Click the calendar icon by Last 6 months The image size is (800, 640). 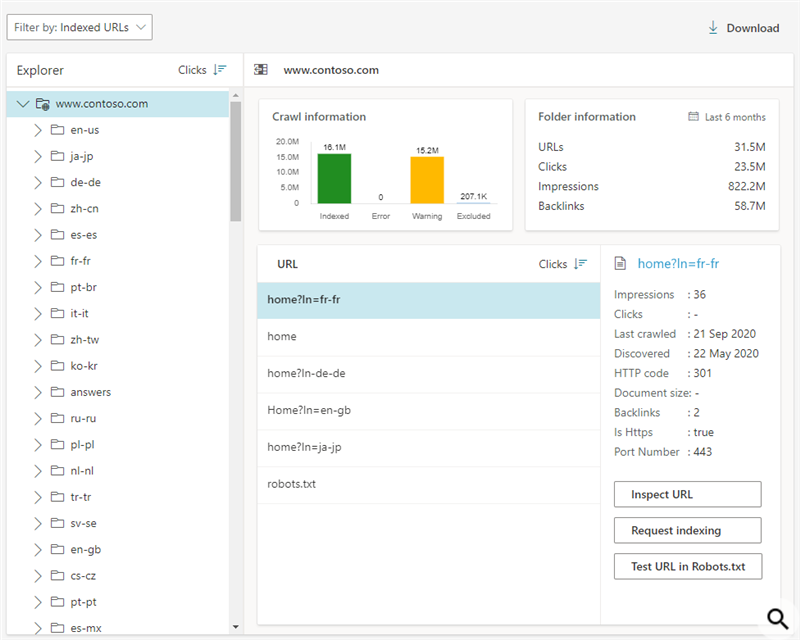pos(693,116)
